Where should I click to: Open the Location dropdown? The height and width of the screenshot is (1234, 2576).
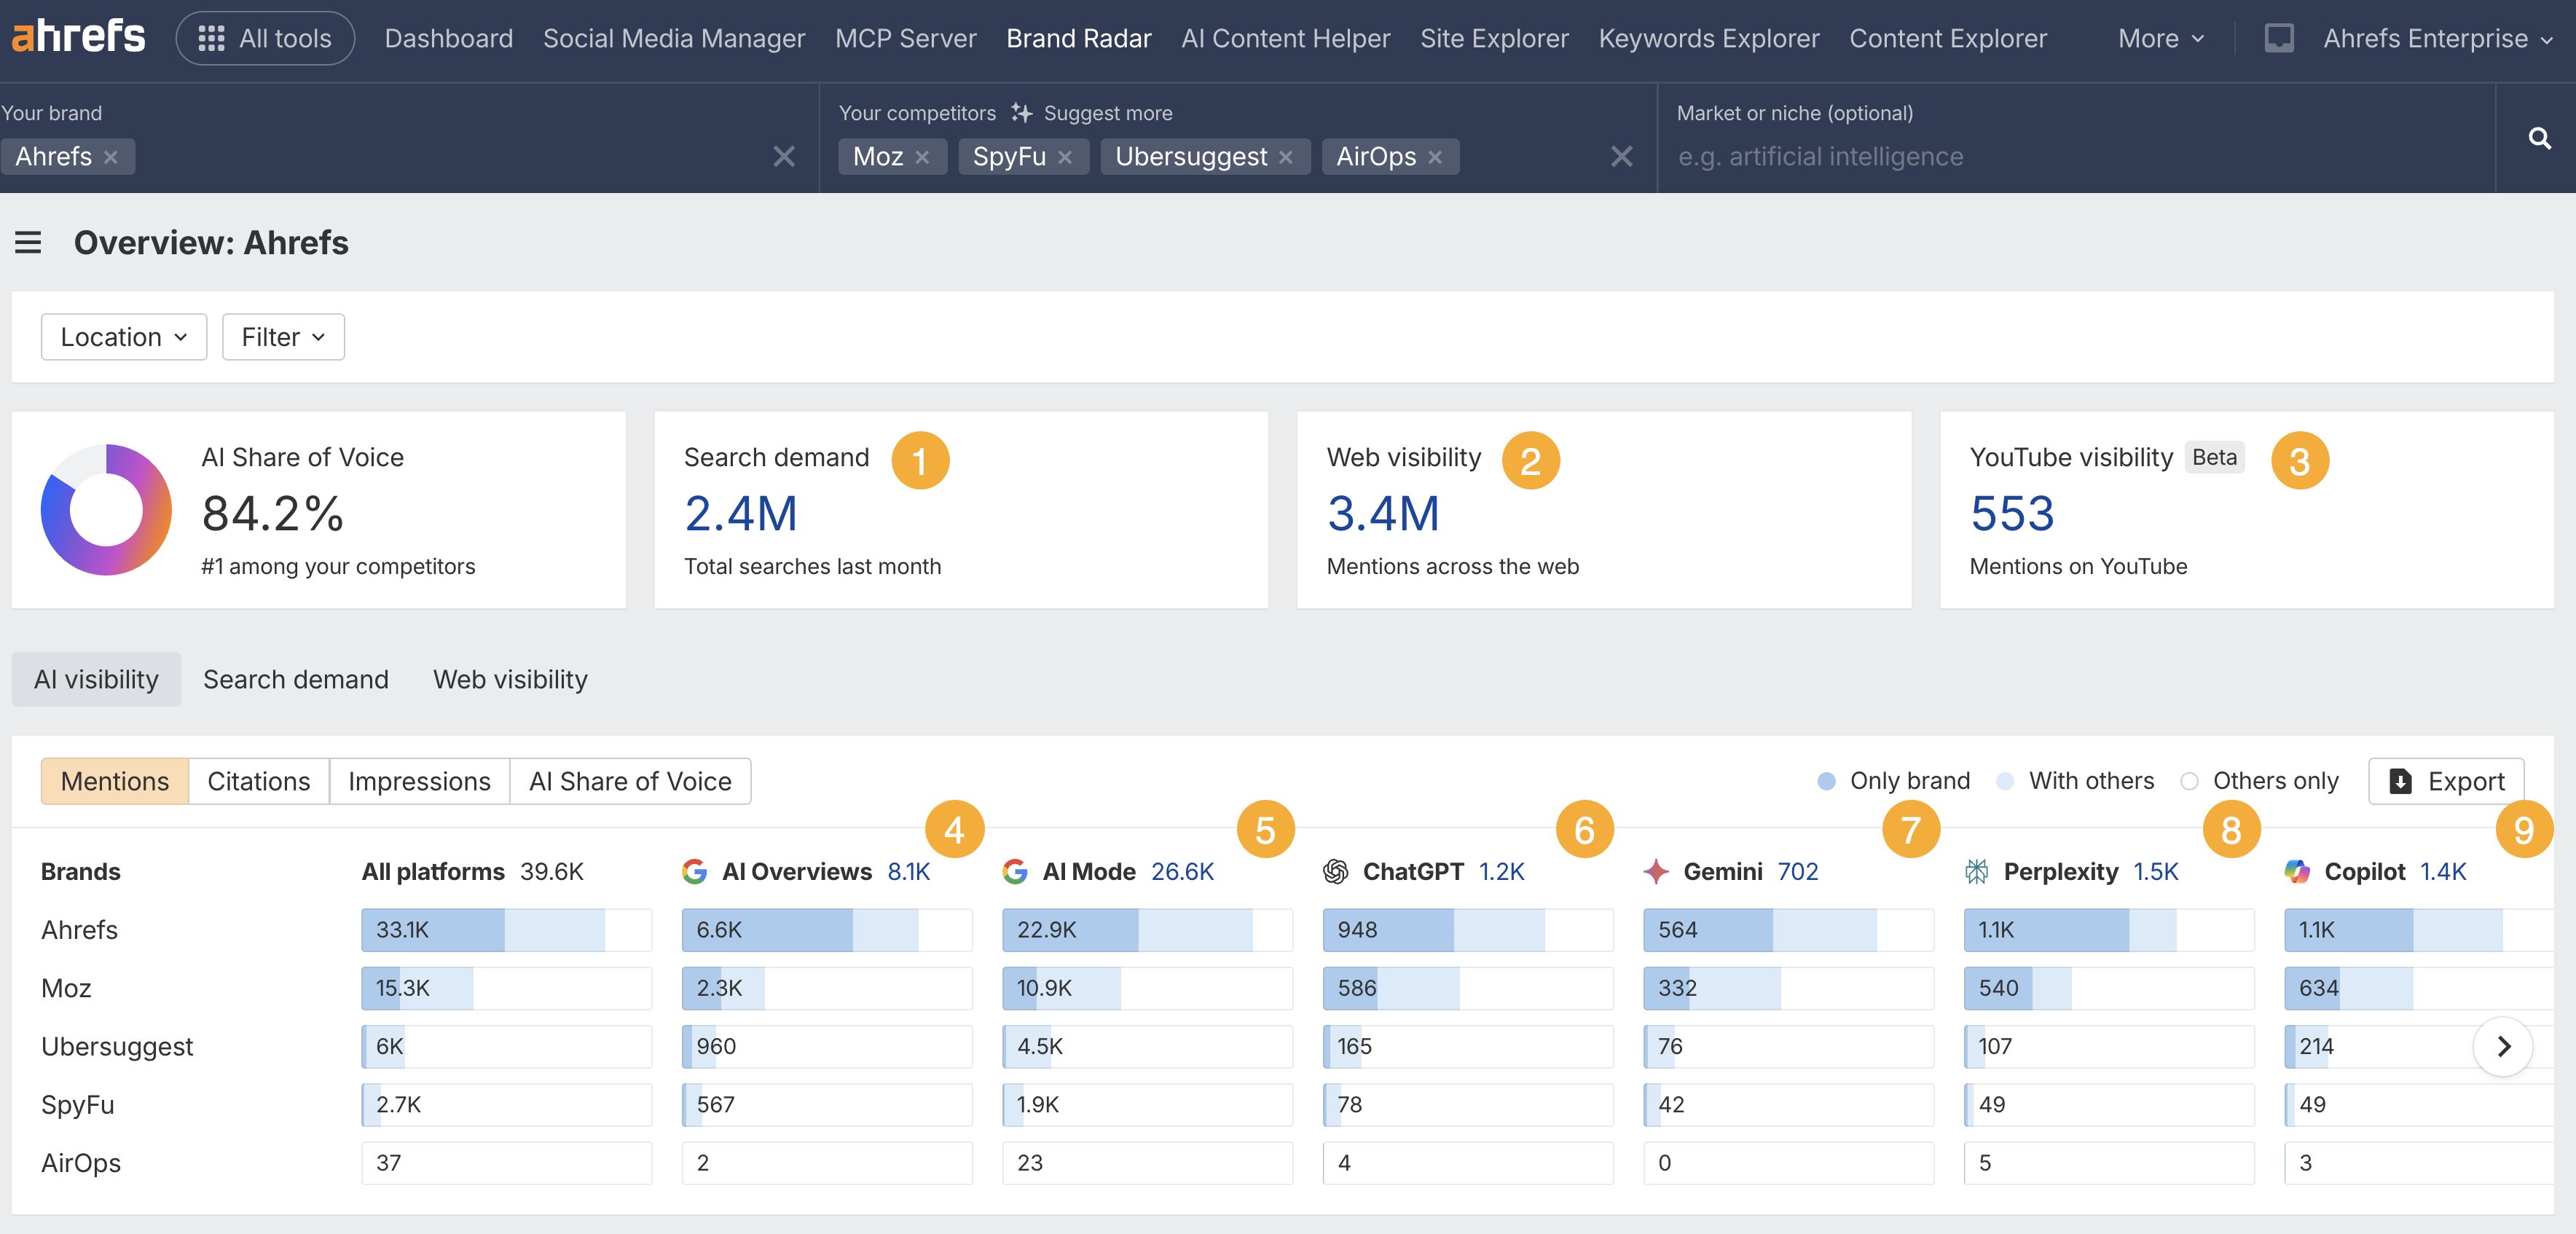[x=123, y=337]
